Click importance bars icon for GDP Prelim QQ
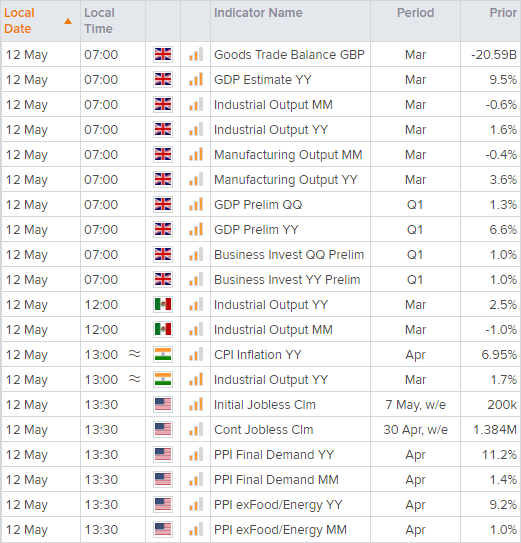 point(196,205)
